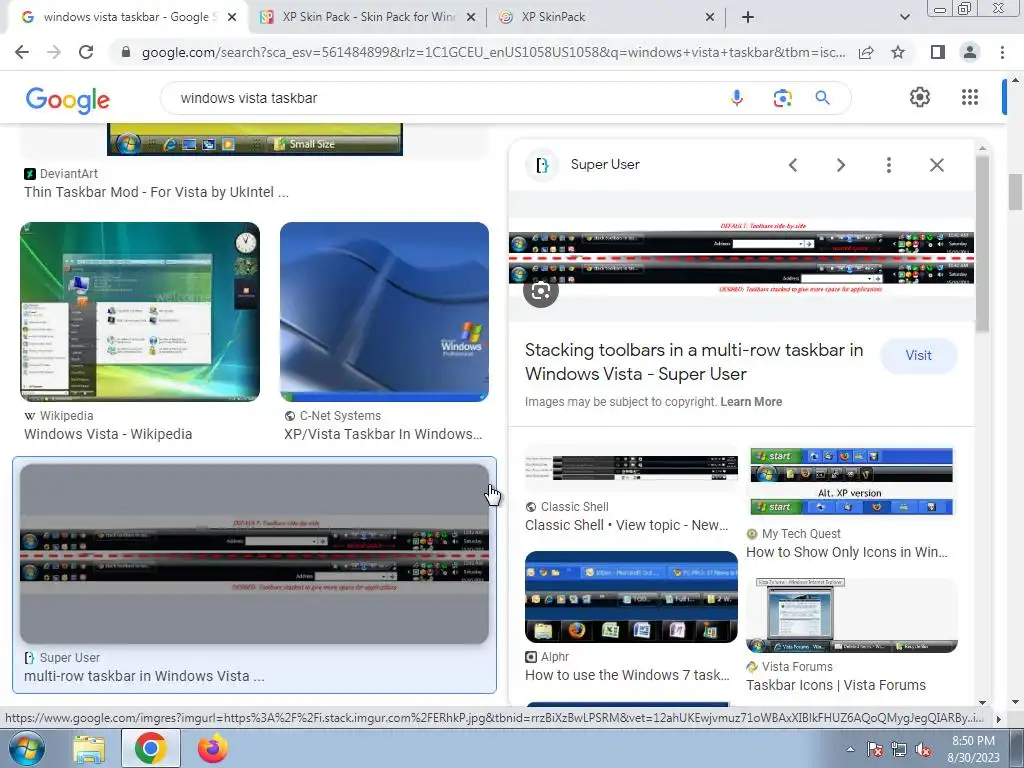This screenshot has height=768, width=1024.
Task: Click Classic Shell View topic caption
Action: coord(626,526)
